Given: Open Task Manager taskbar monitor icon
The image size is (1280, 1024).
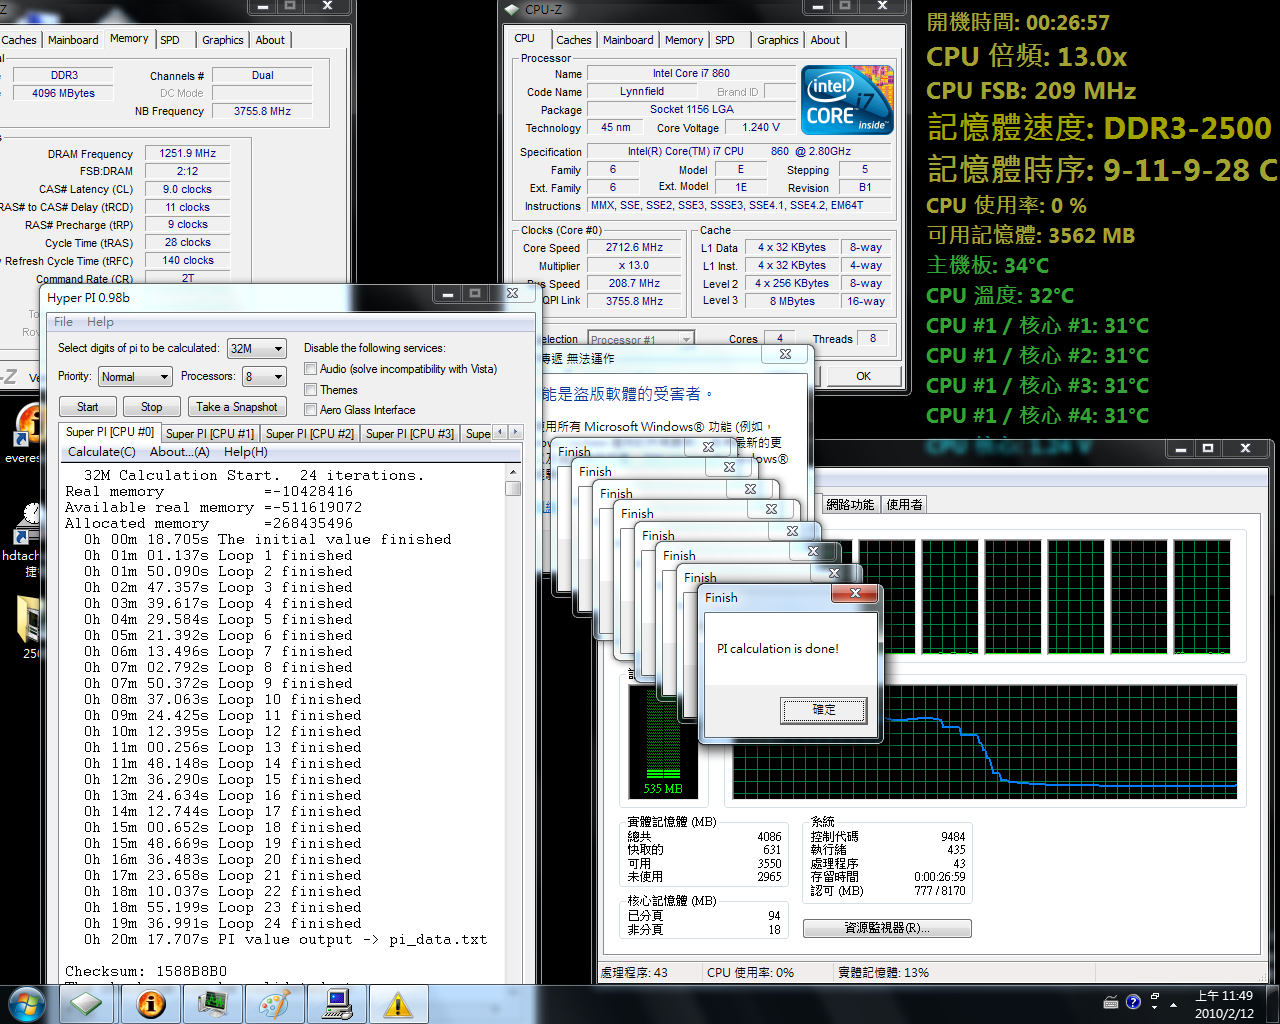Looking at the screenshot, I should [x=212, y=1004].
